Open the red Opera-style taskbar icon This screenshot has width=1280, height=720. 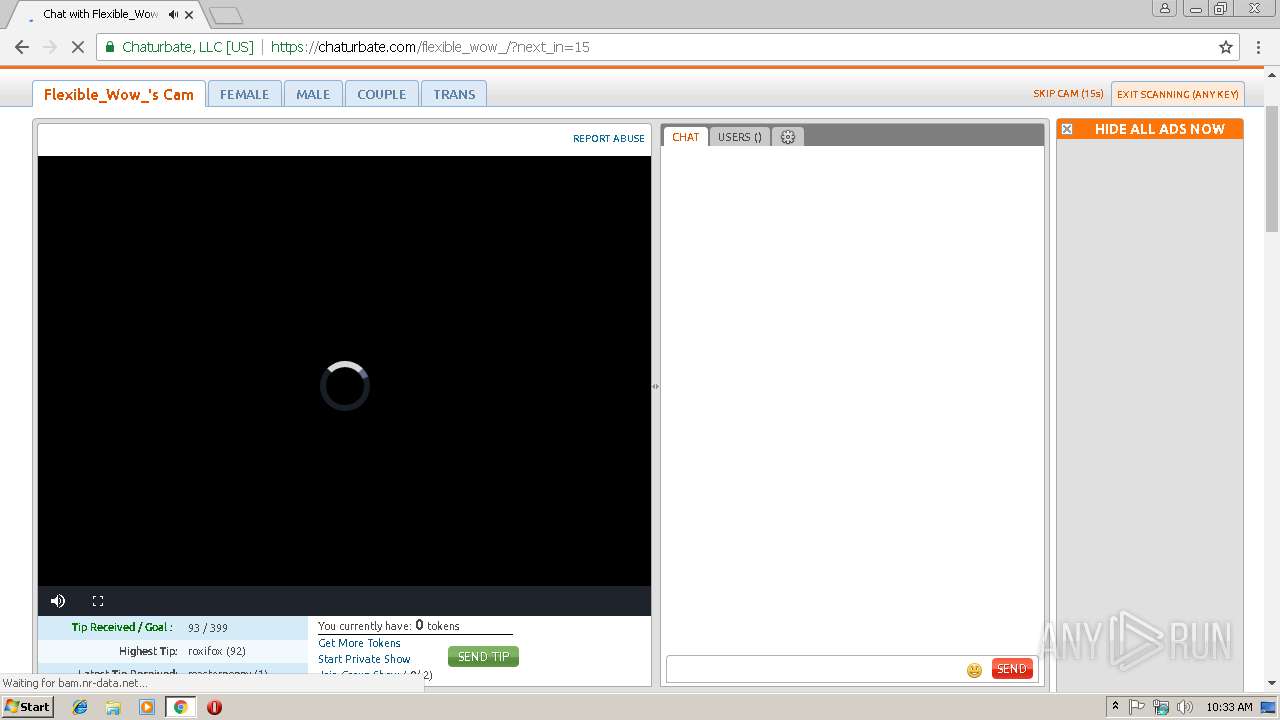pyautogui.click(x=214, y=707)
